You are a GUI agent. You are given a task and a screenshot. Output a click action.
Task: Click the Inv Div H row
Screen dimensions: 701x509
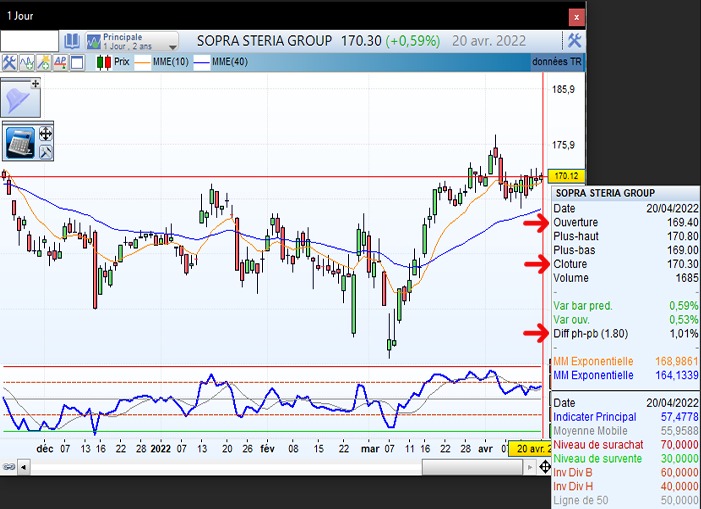625,486
